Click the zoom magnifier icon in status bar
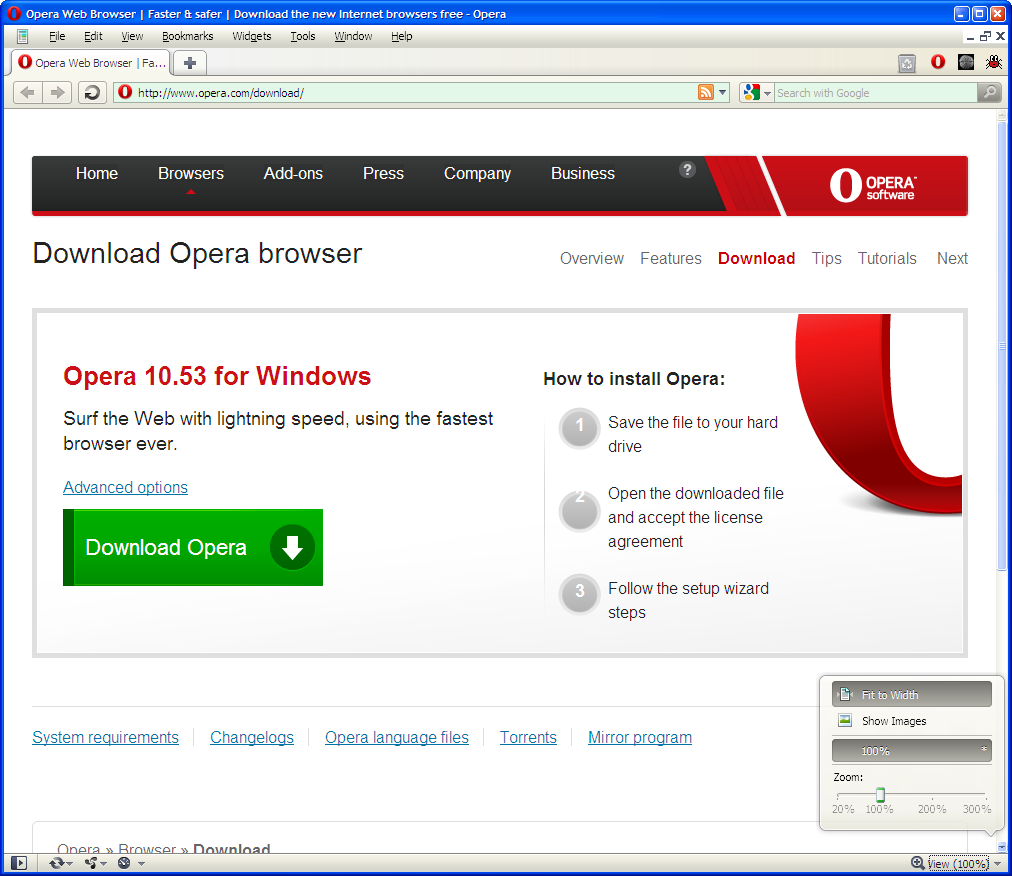The height and width of the screenshot is (876, 1012). [917, 862]
